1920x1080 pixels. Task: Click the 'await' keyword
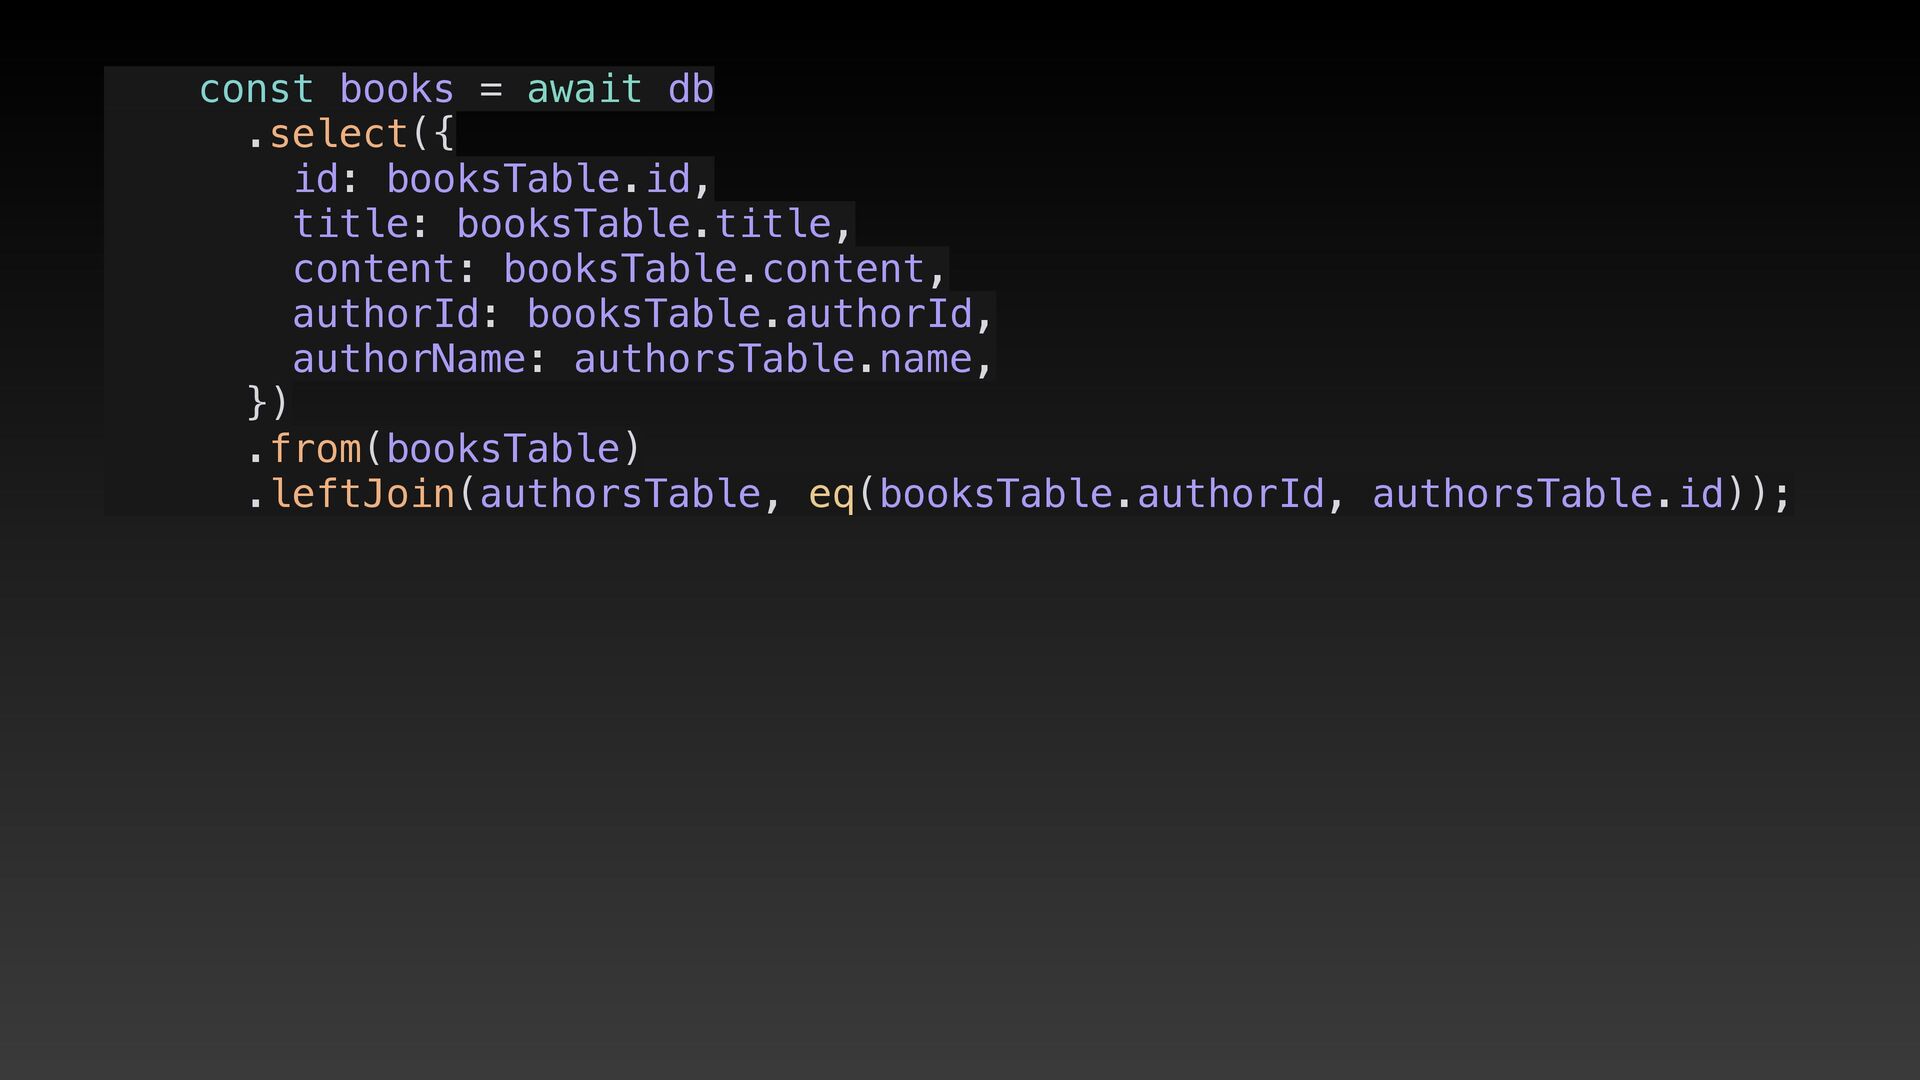pyautogui.click(x=584, y=90)
